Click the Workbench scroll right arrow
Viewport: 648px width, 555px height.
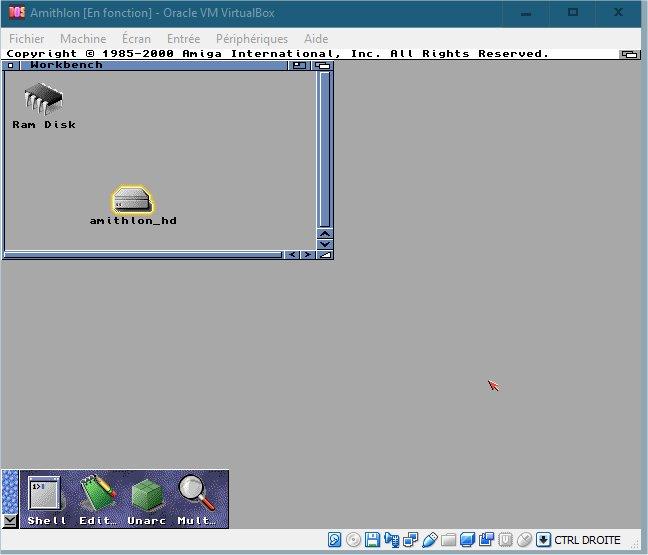click(x=307, y=255)
